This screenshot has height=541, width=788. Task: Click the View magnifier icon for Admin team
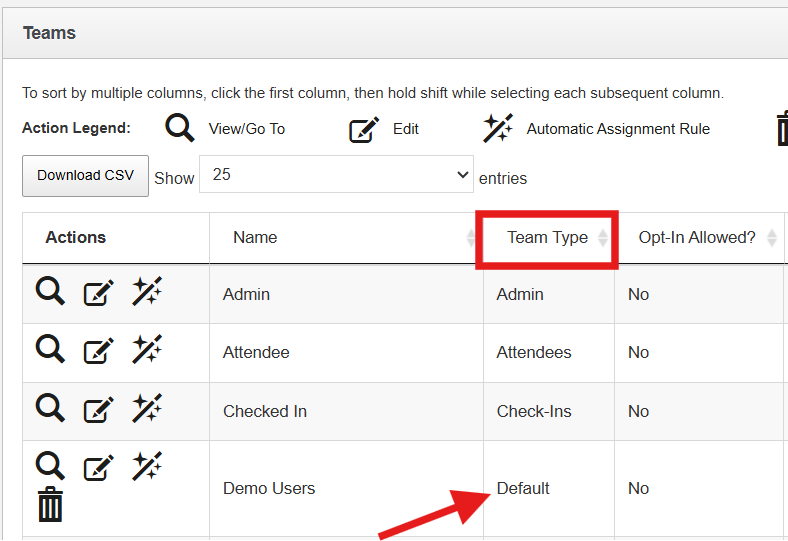[x=50, y=292]
